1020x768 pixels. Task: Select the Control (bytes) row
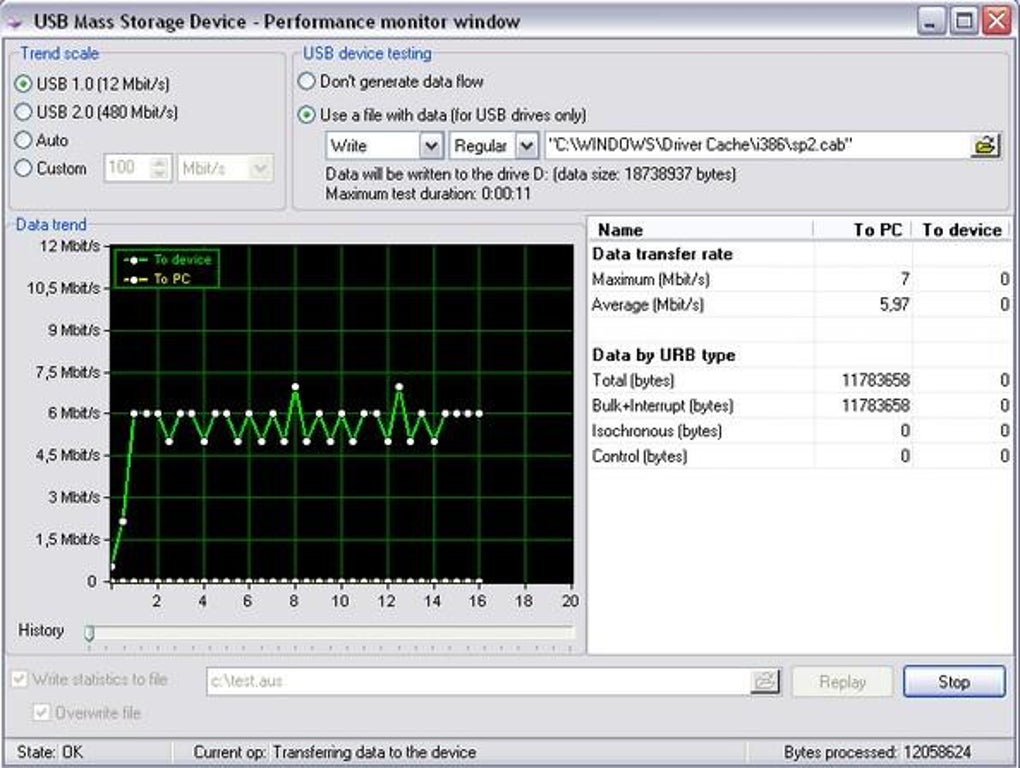(800, 457)
